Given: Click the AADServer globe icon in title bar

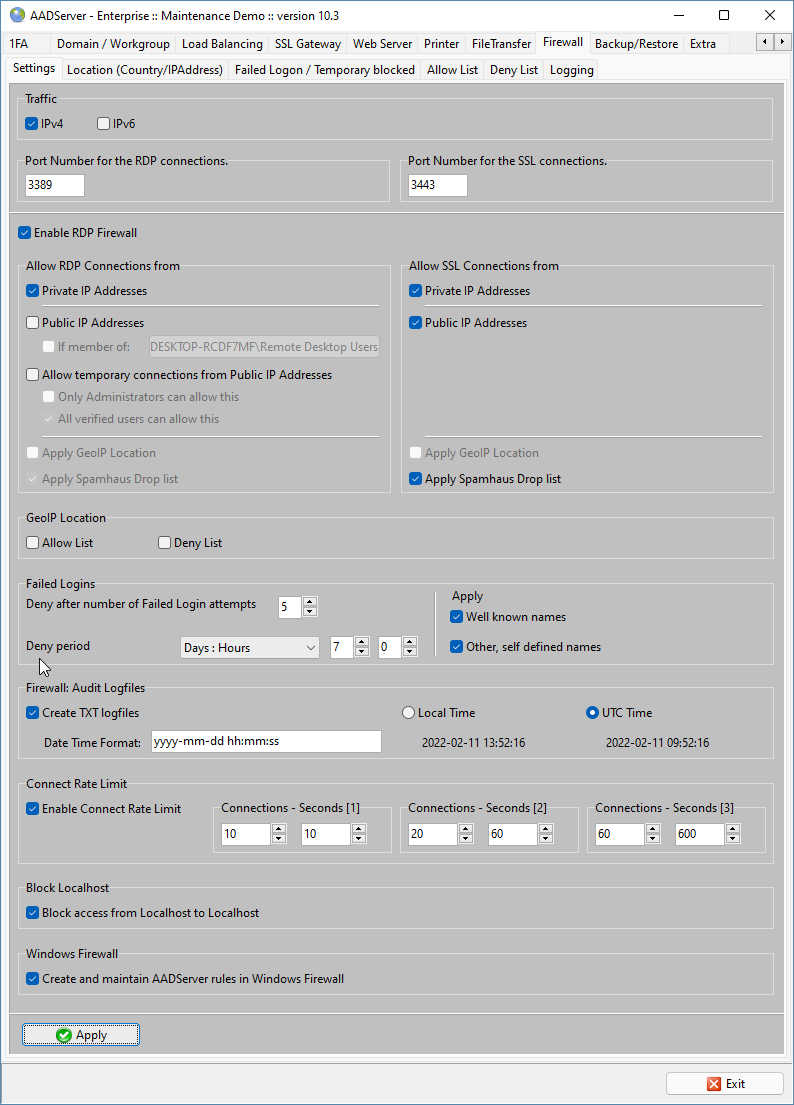Looking at the screenshot, I should (17, 15).
